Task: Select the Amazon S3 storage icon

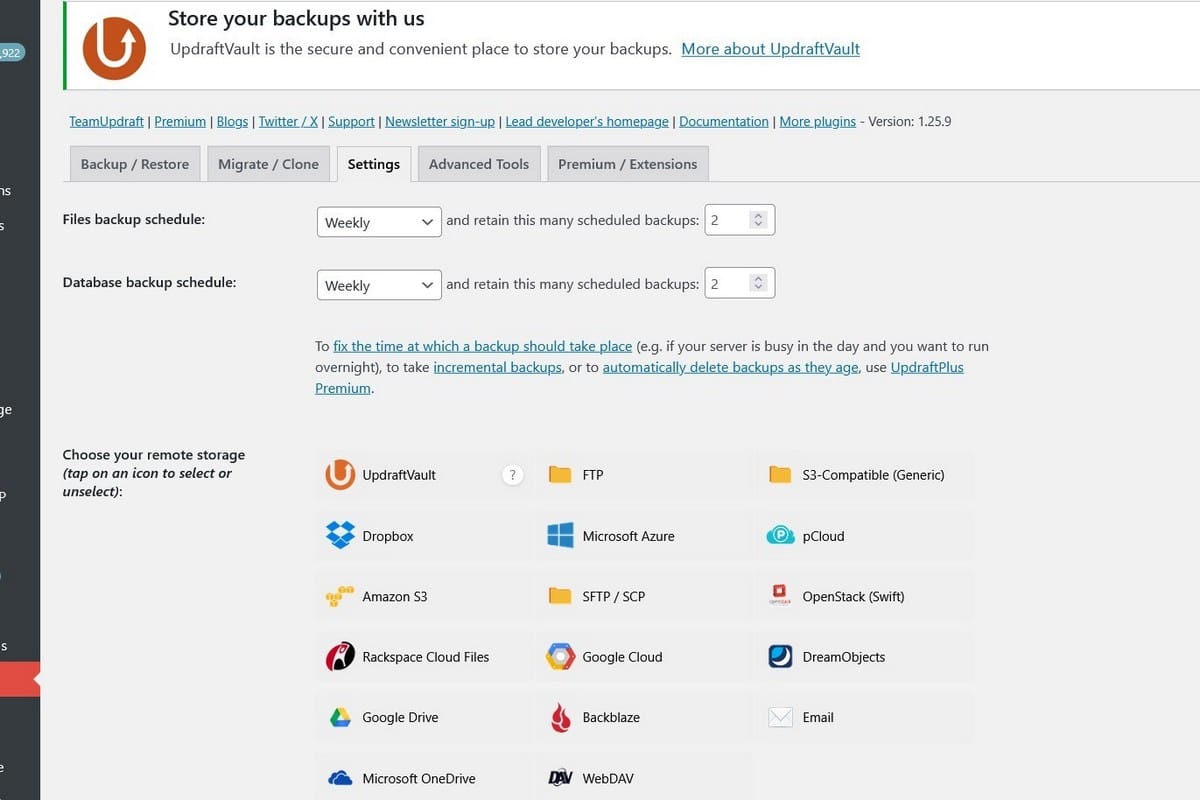Action: point(340,596)
